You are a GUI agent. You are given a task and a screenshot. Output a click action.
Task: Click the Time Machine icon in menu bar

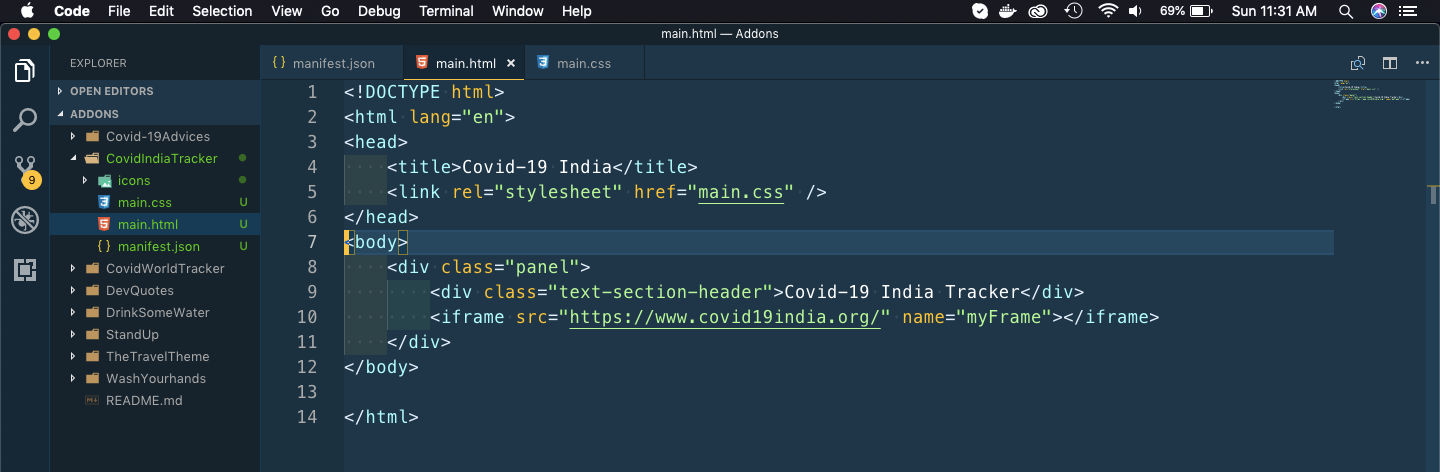(x=1074, y=11)
